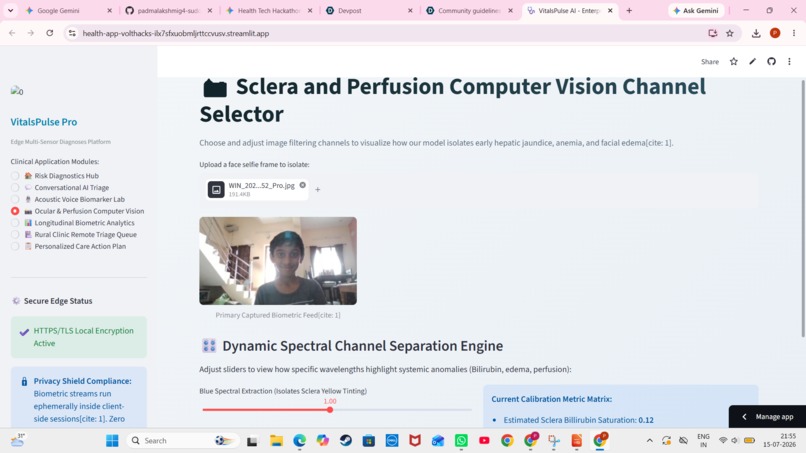Open a new browser tab
806x453 pixels.
[629, 10]
